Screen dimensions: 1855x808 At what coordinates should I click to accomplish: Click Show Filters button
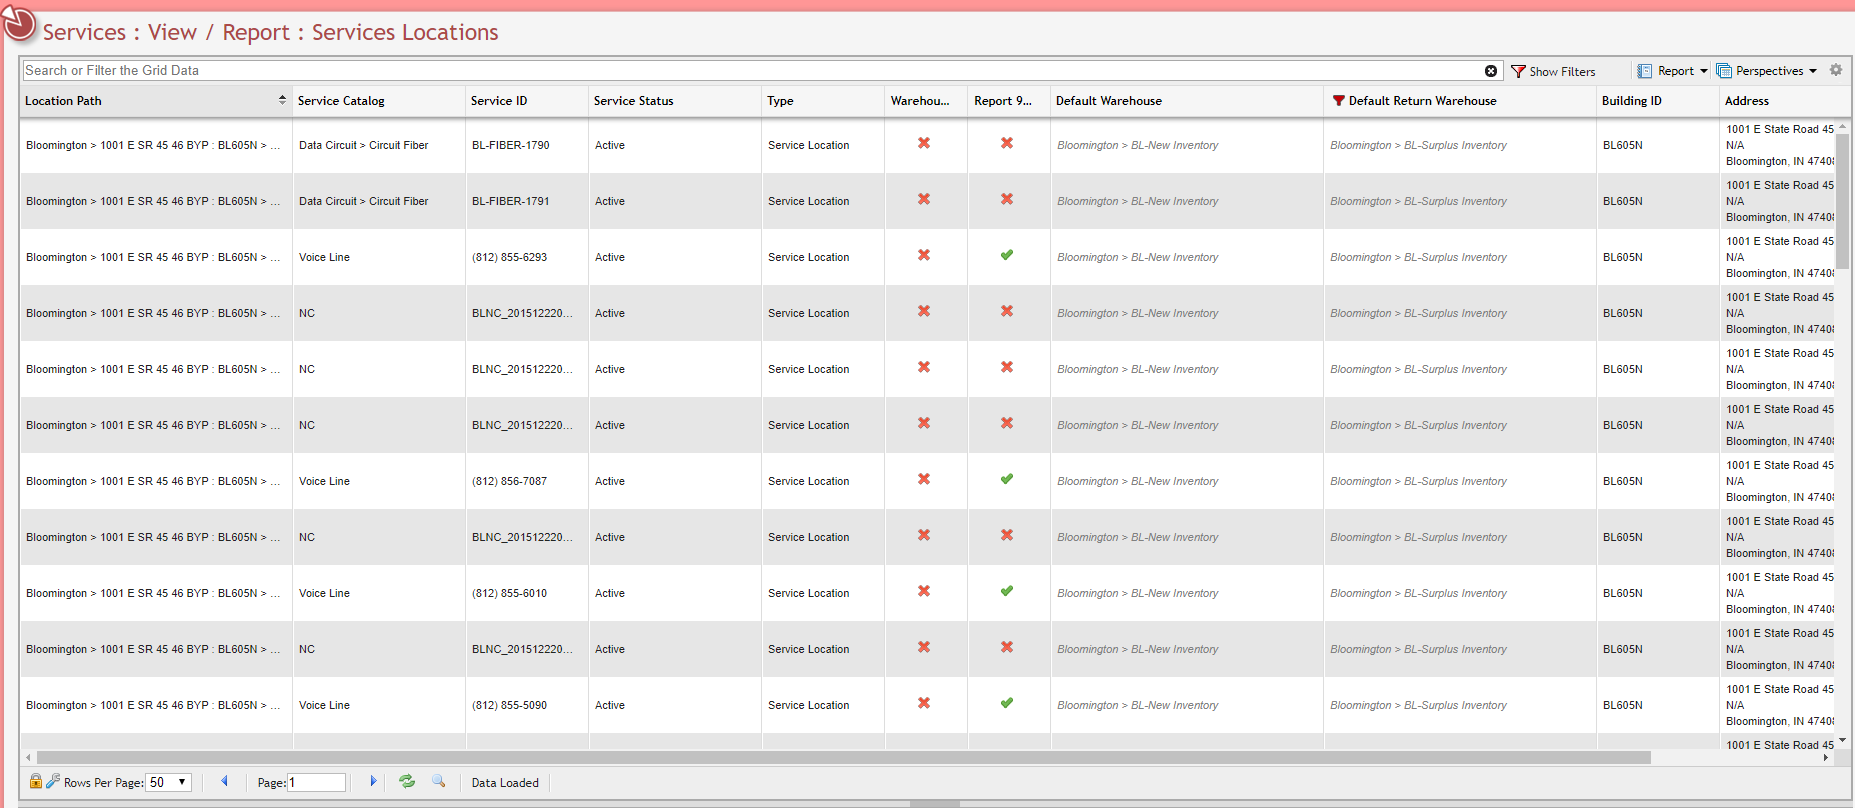(x=1553, y=71)
